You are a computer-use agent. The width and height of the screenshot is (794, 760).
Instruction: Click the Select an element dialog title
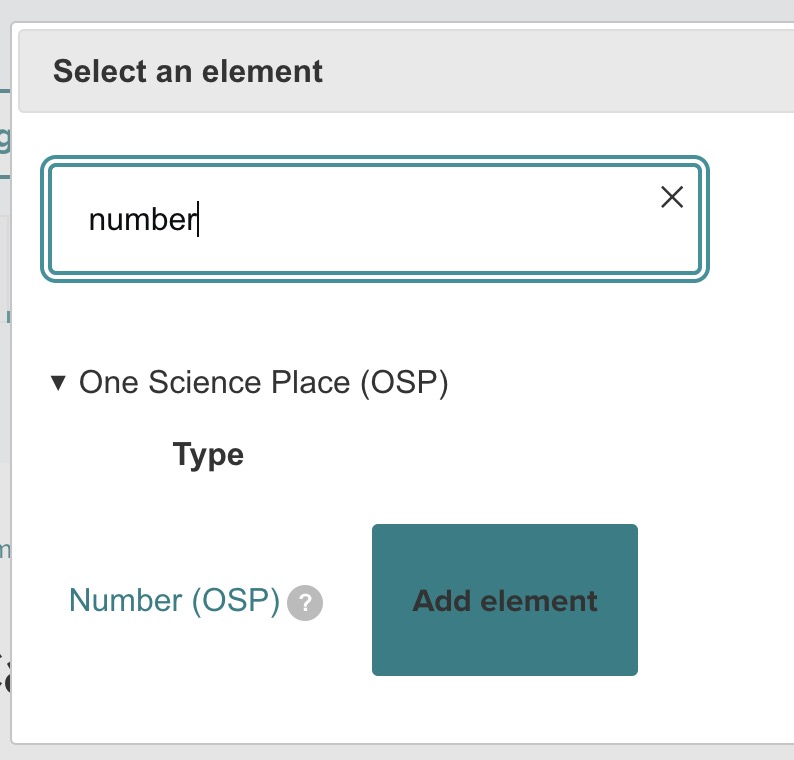coord(188,71)
